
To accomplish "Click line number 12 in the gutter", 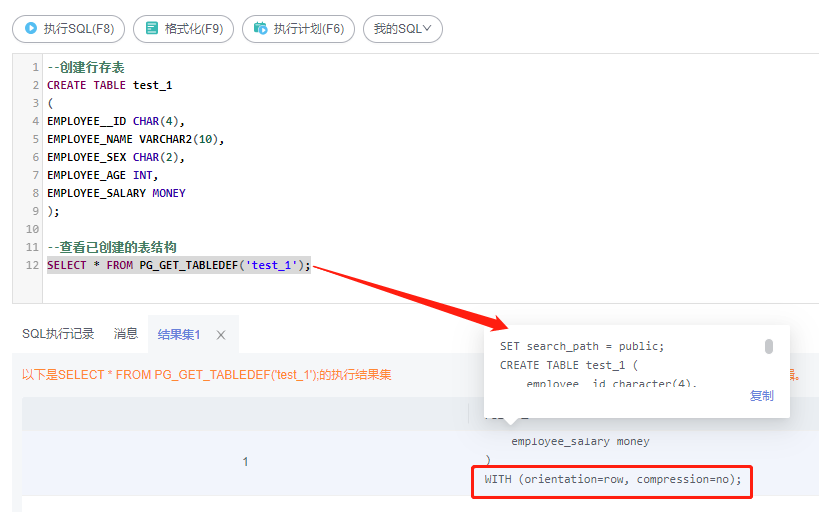I will point(32,265).
